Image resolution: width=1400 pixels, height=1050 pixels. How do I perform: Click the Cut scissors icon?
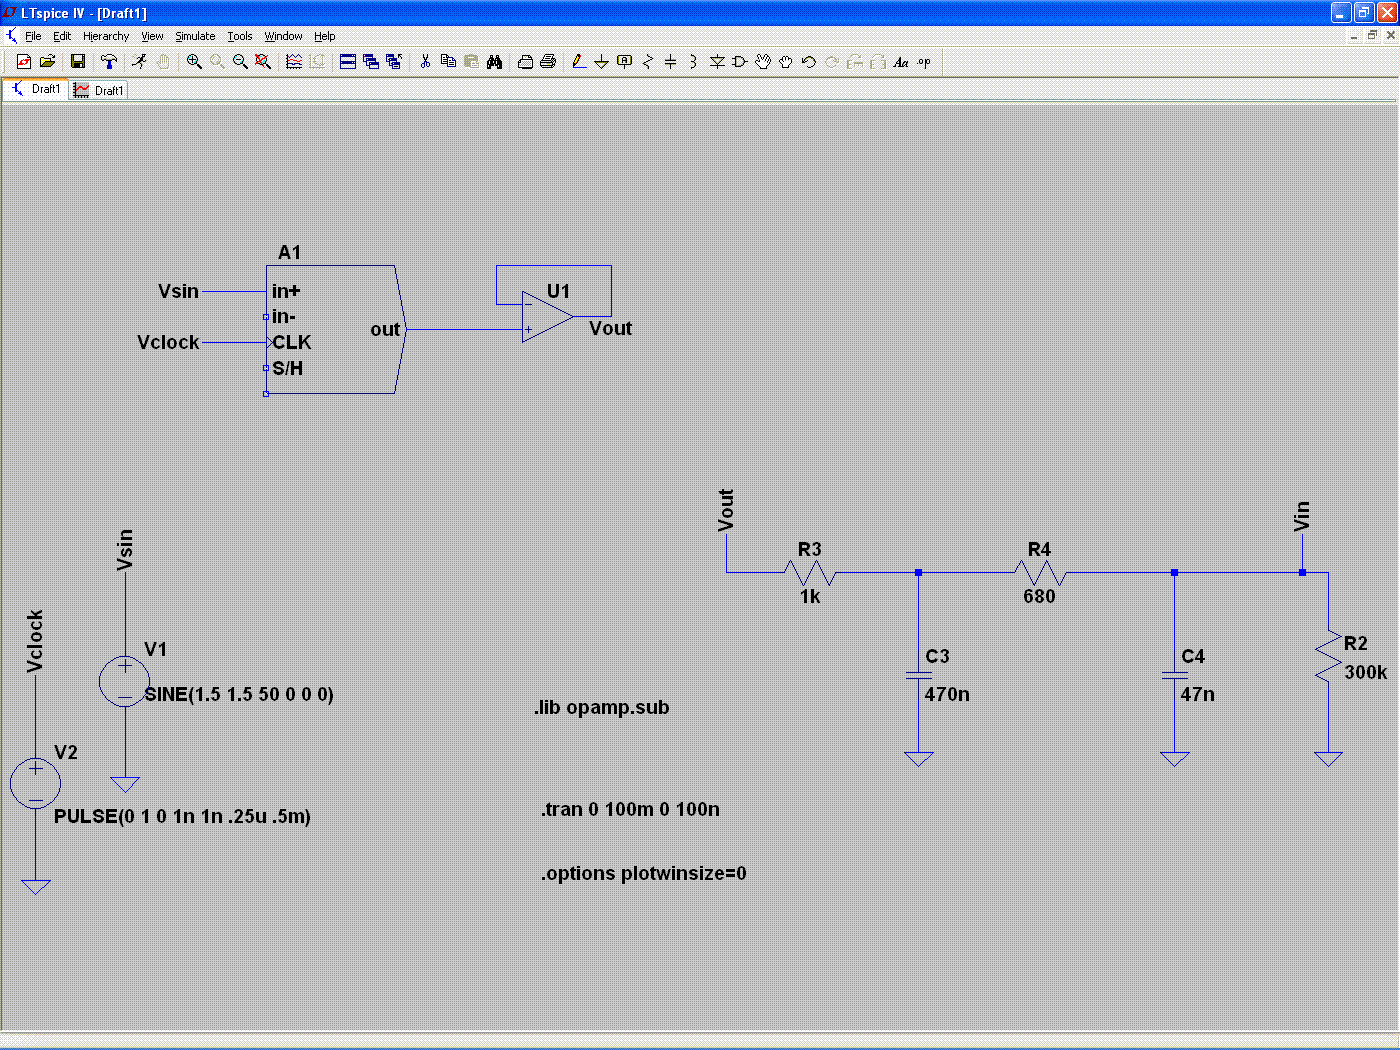[425, 61]
